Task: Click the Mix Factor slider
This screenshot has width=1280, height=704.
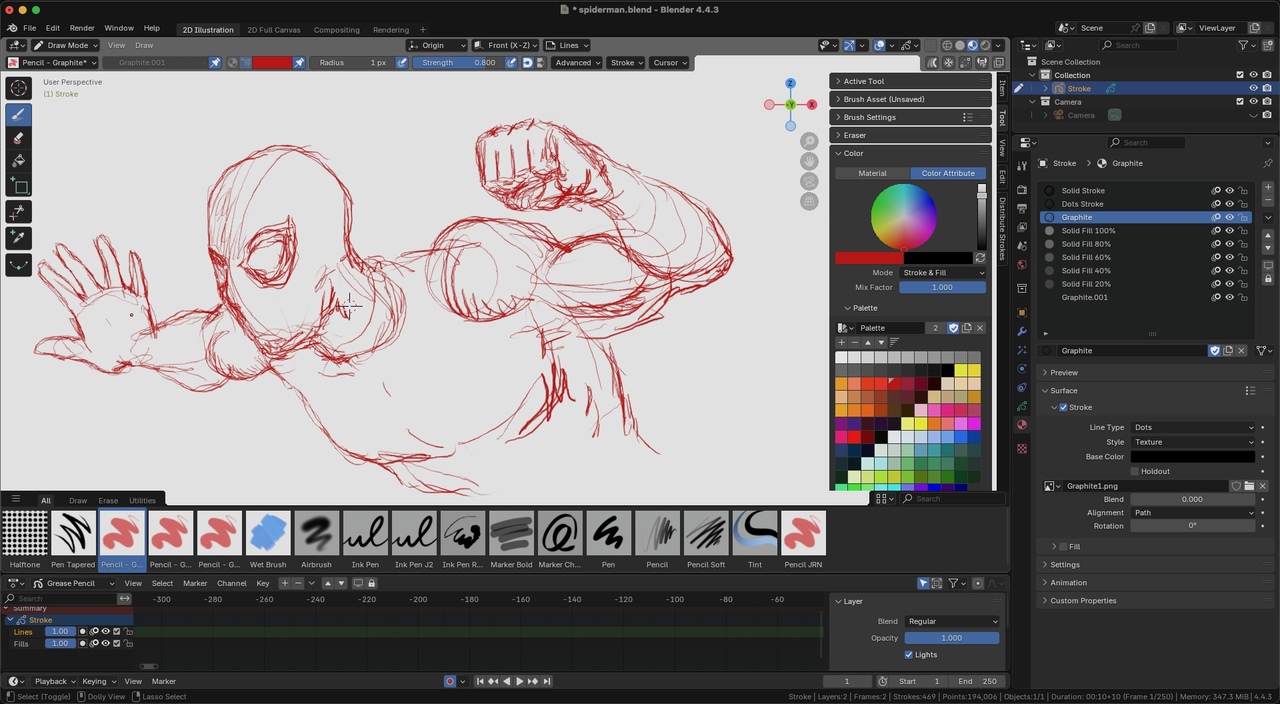Action: coord(943,287)
